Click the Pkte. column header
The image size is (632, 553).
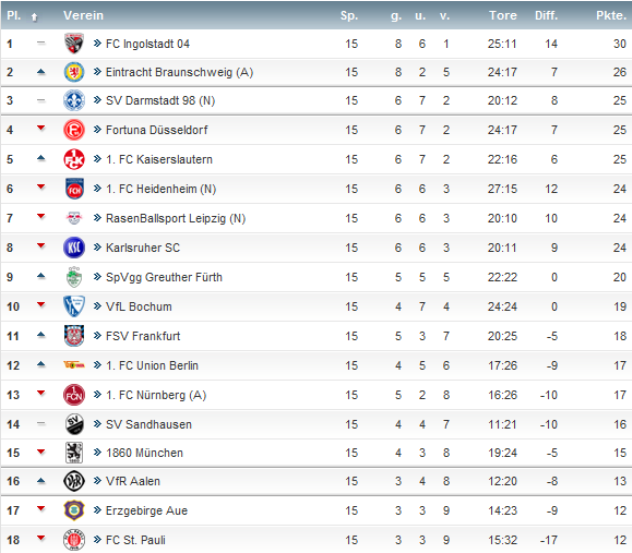click(x=610, y=15)
